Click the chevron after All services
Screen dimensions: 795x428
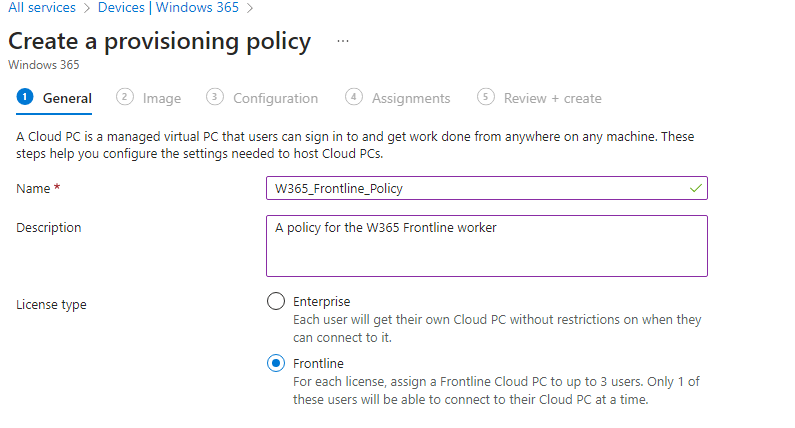pyautogui.click(x=87, y=8)
